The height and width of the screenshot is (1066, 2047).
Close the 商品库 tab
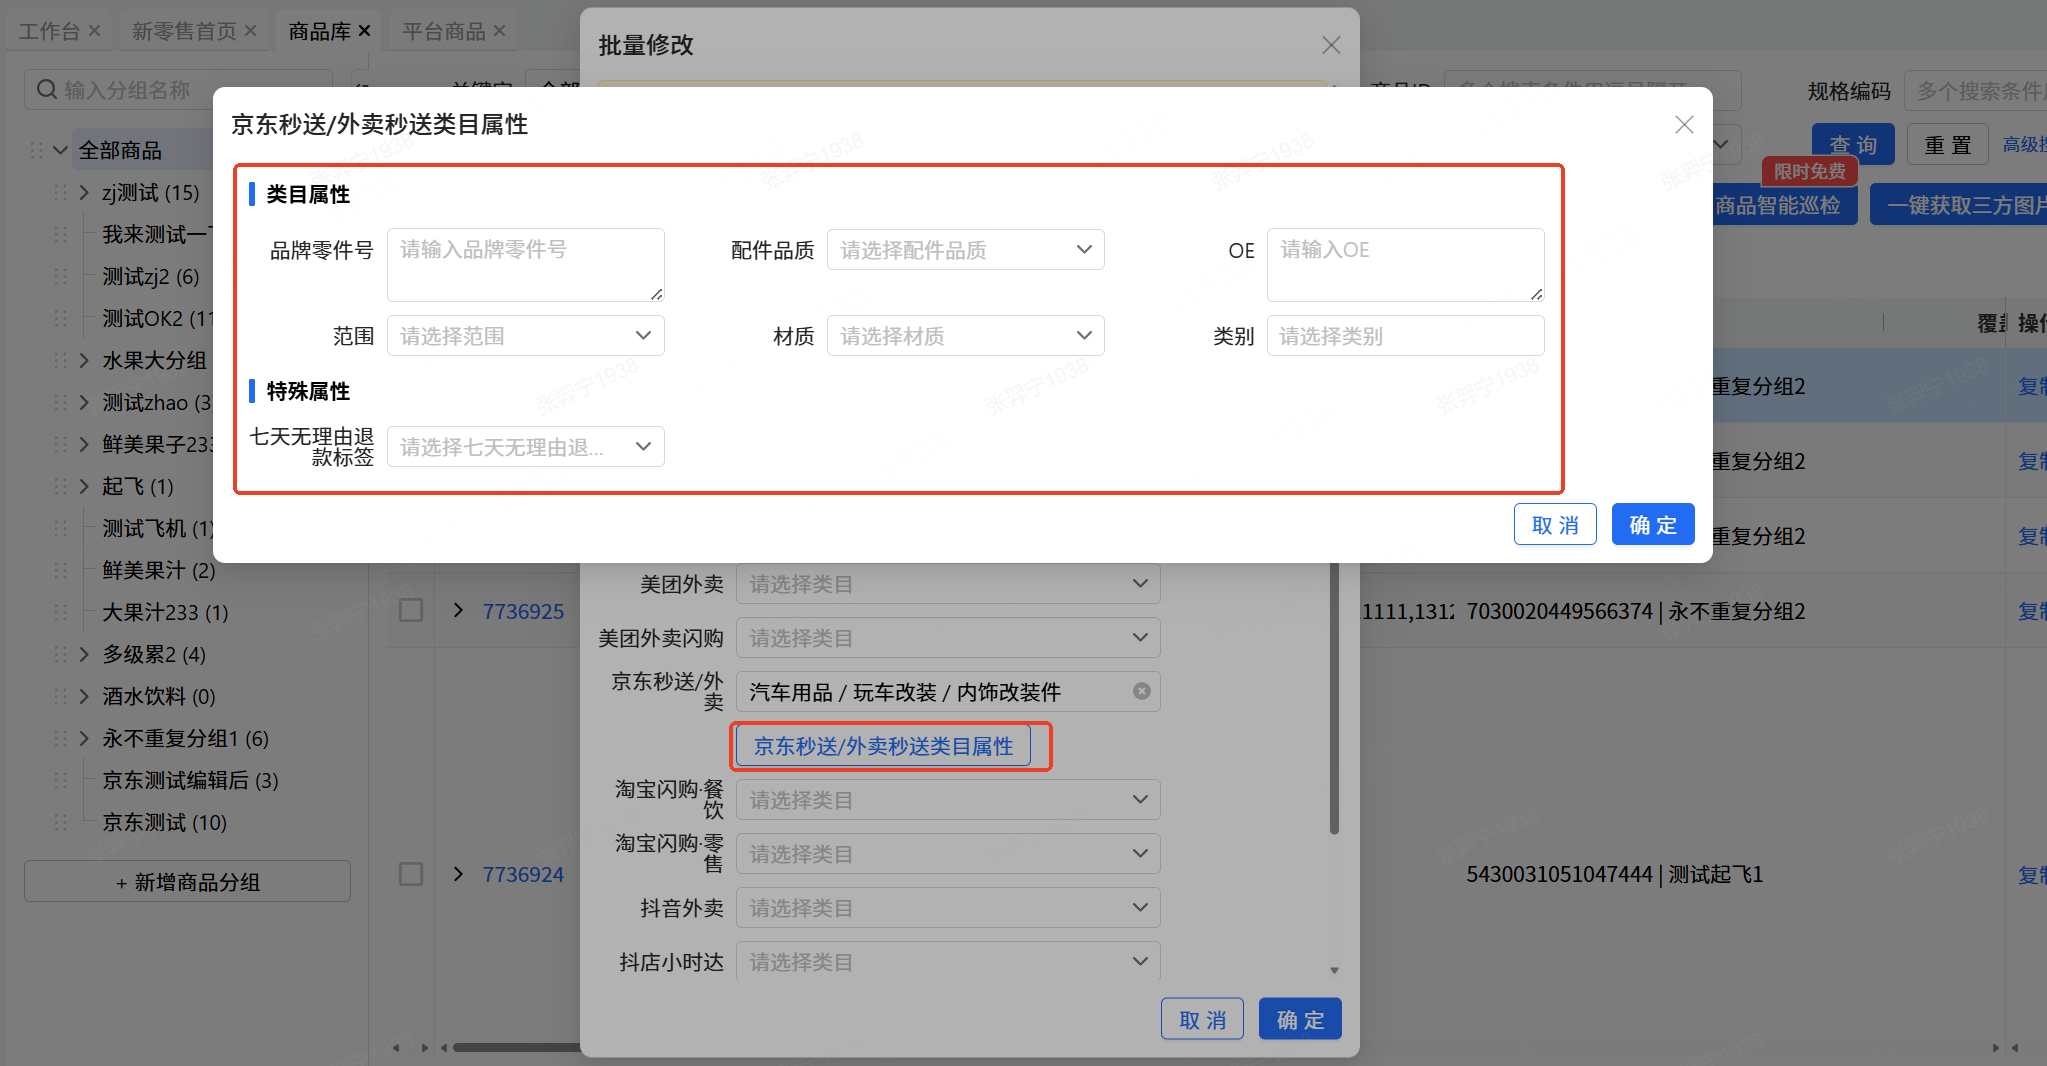click(x=364, y=31)
